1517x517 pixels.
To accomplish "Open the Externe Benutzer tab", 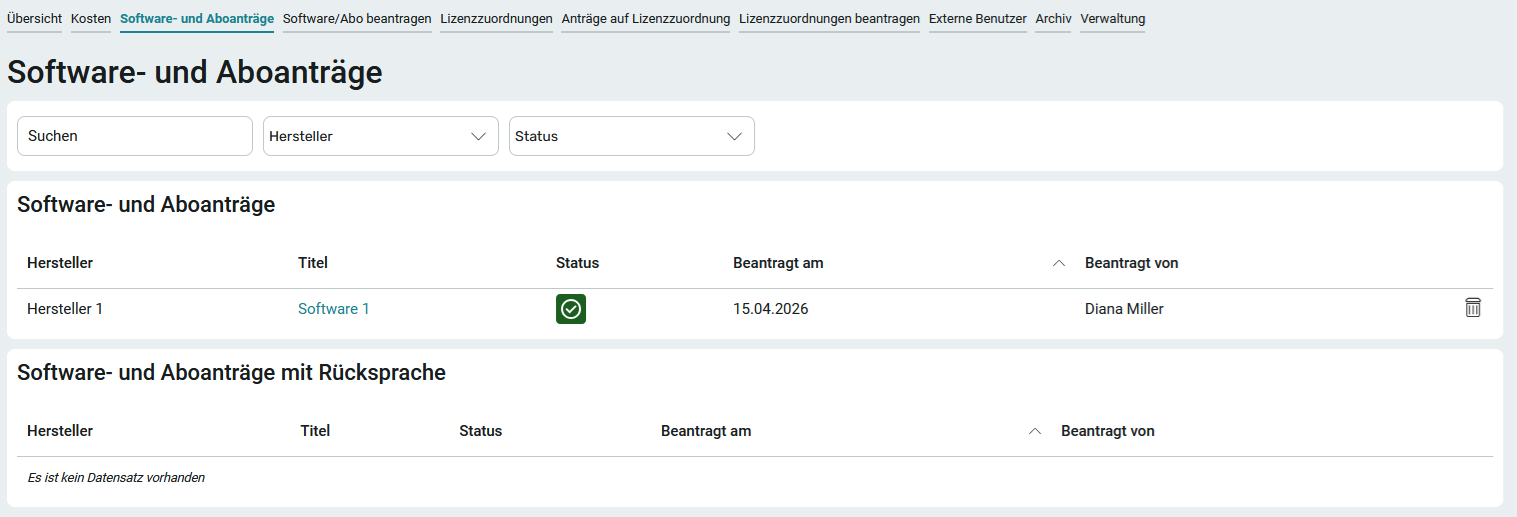I will point(977,19).
